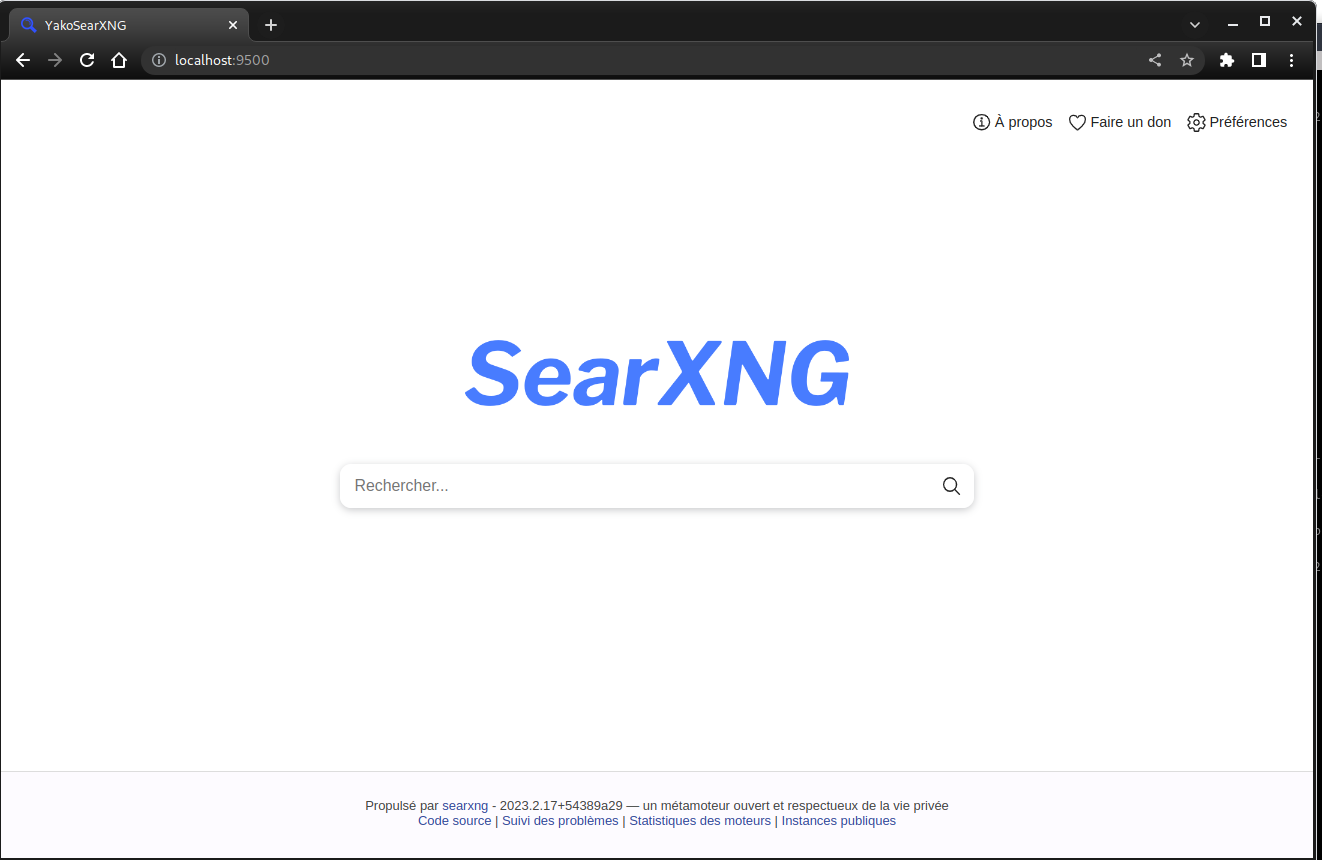Screen dimensions: 1322x860
Task: Open the Code source link
Action: [454, 820]
